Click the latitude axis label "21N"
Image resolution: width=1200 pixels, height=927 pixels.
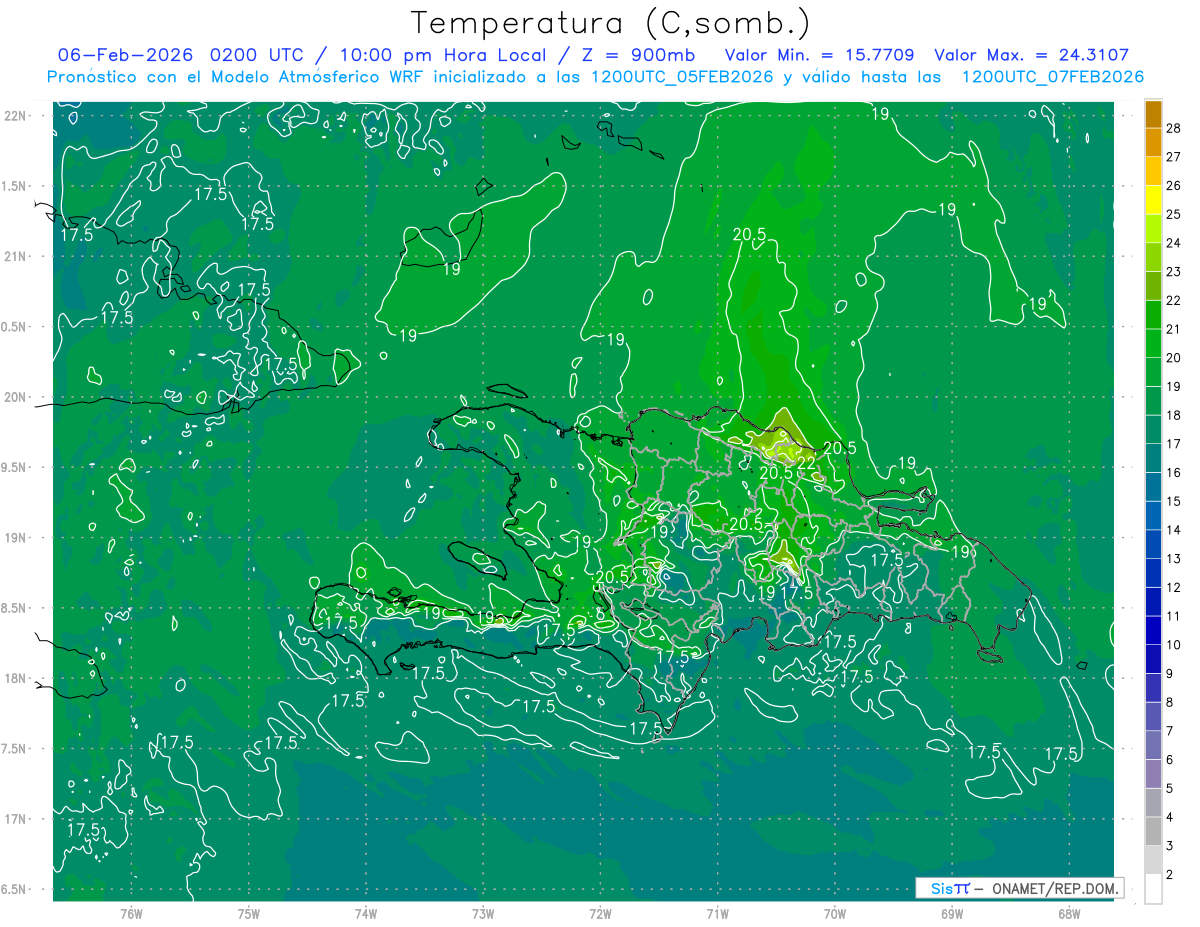(15, 256)
